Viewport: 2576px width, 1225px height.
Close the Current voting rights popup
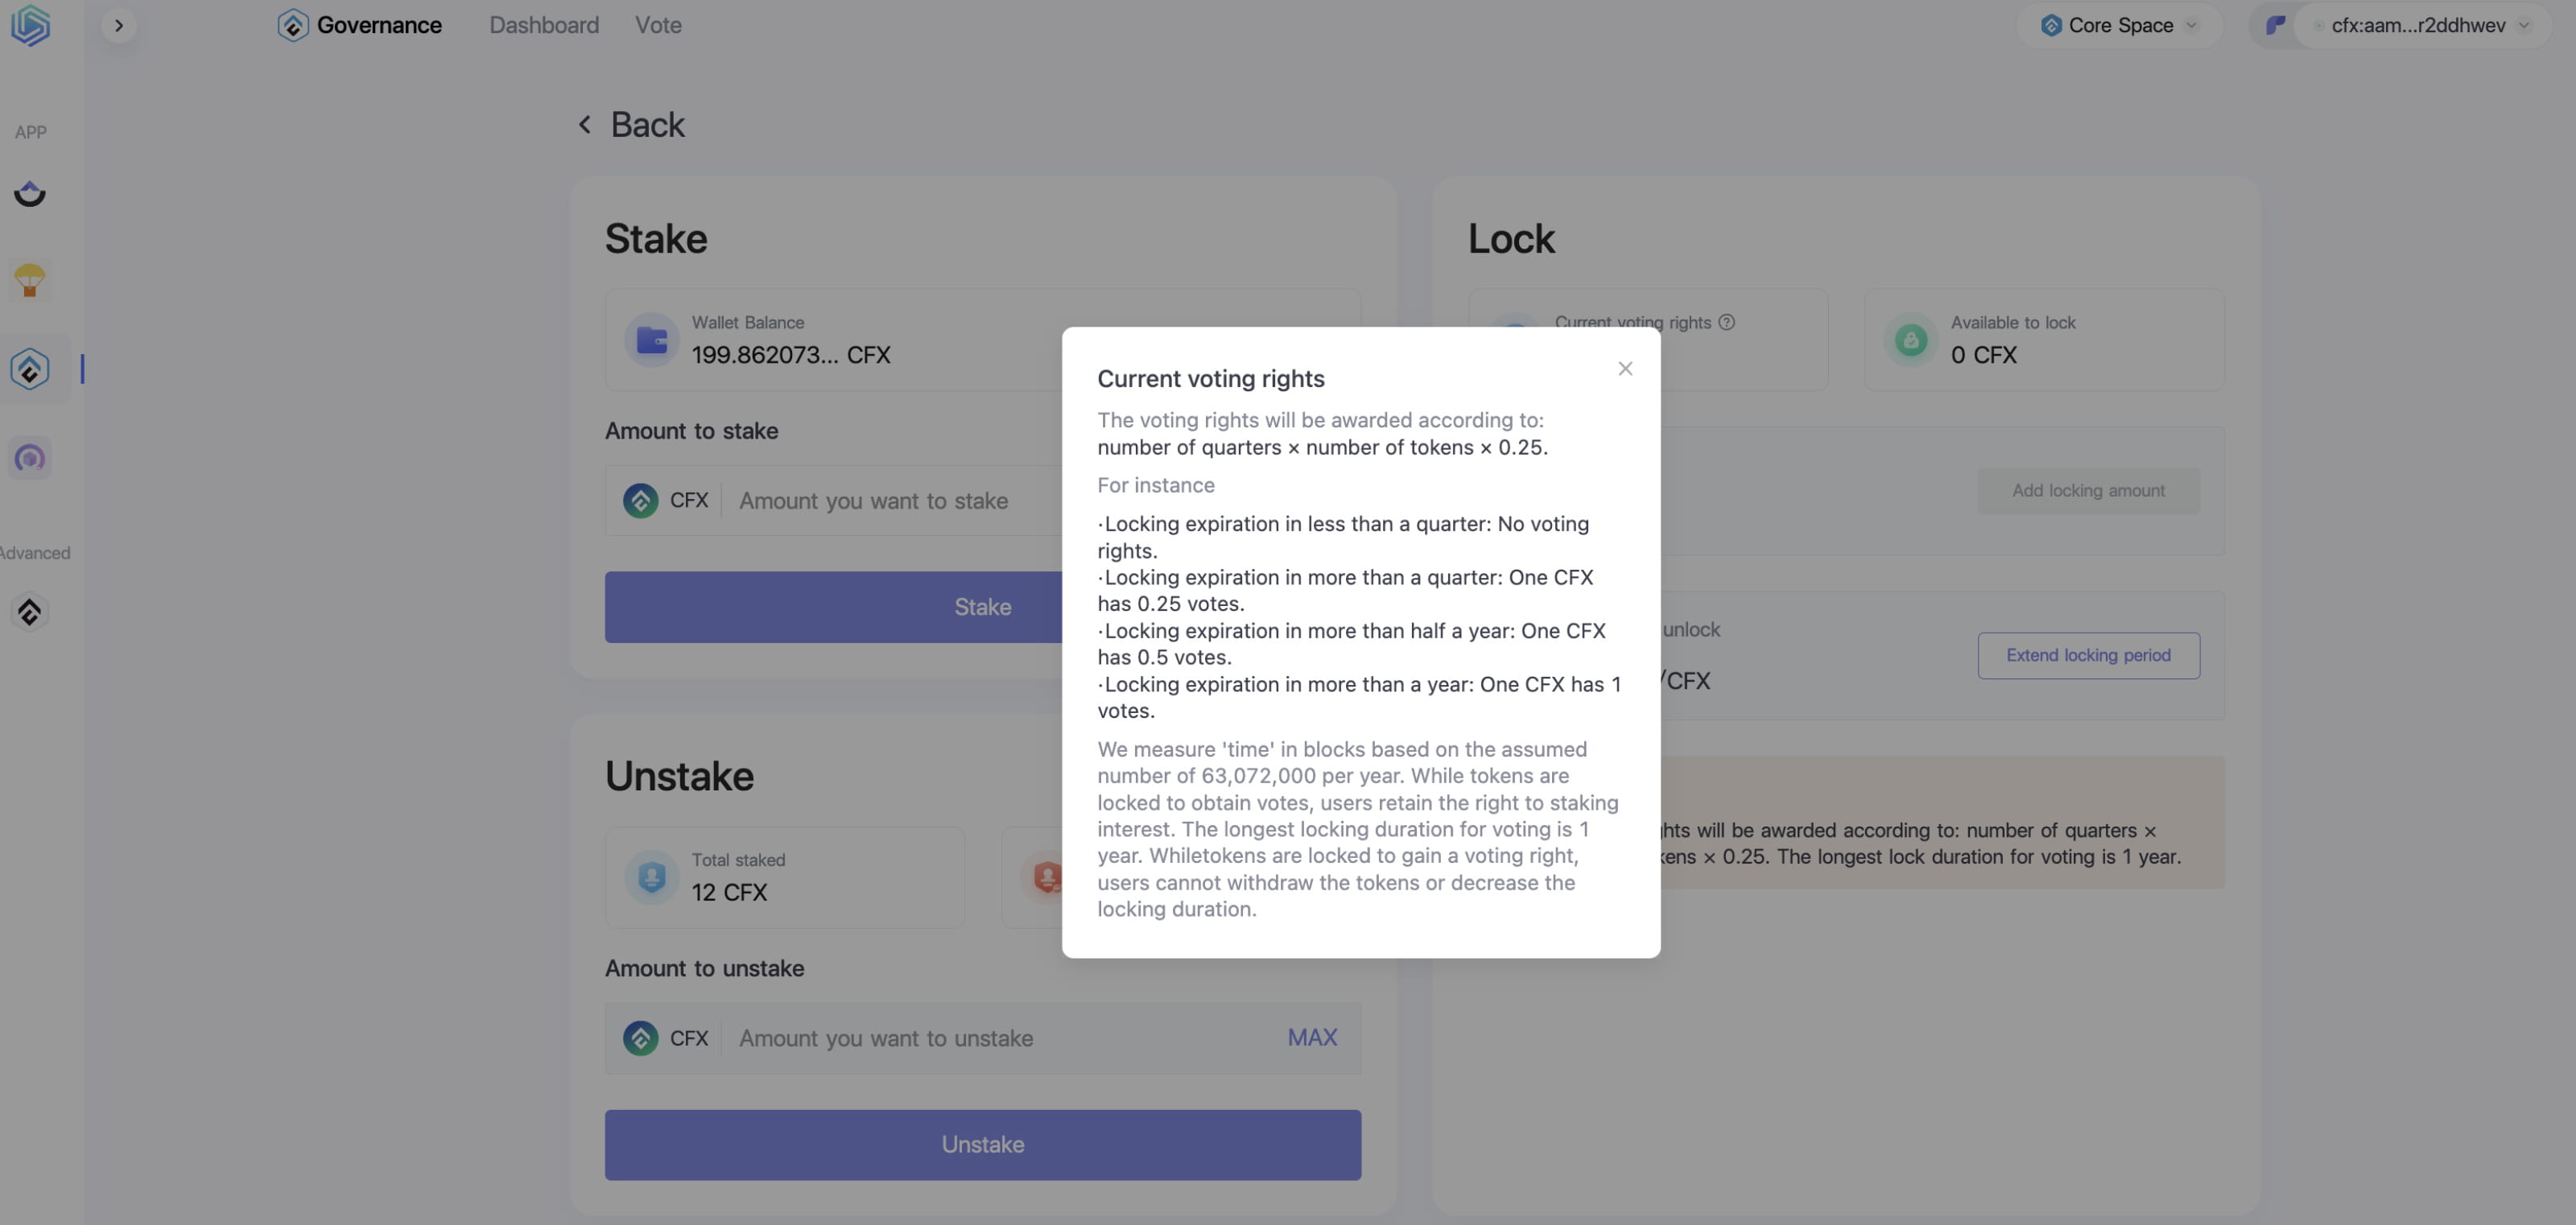point(1625,369)
